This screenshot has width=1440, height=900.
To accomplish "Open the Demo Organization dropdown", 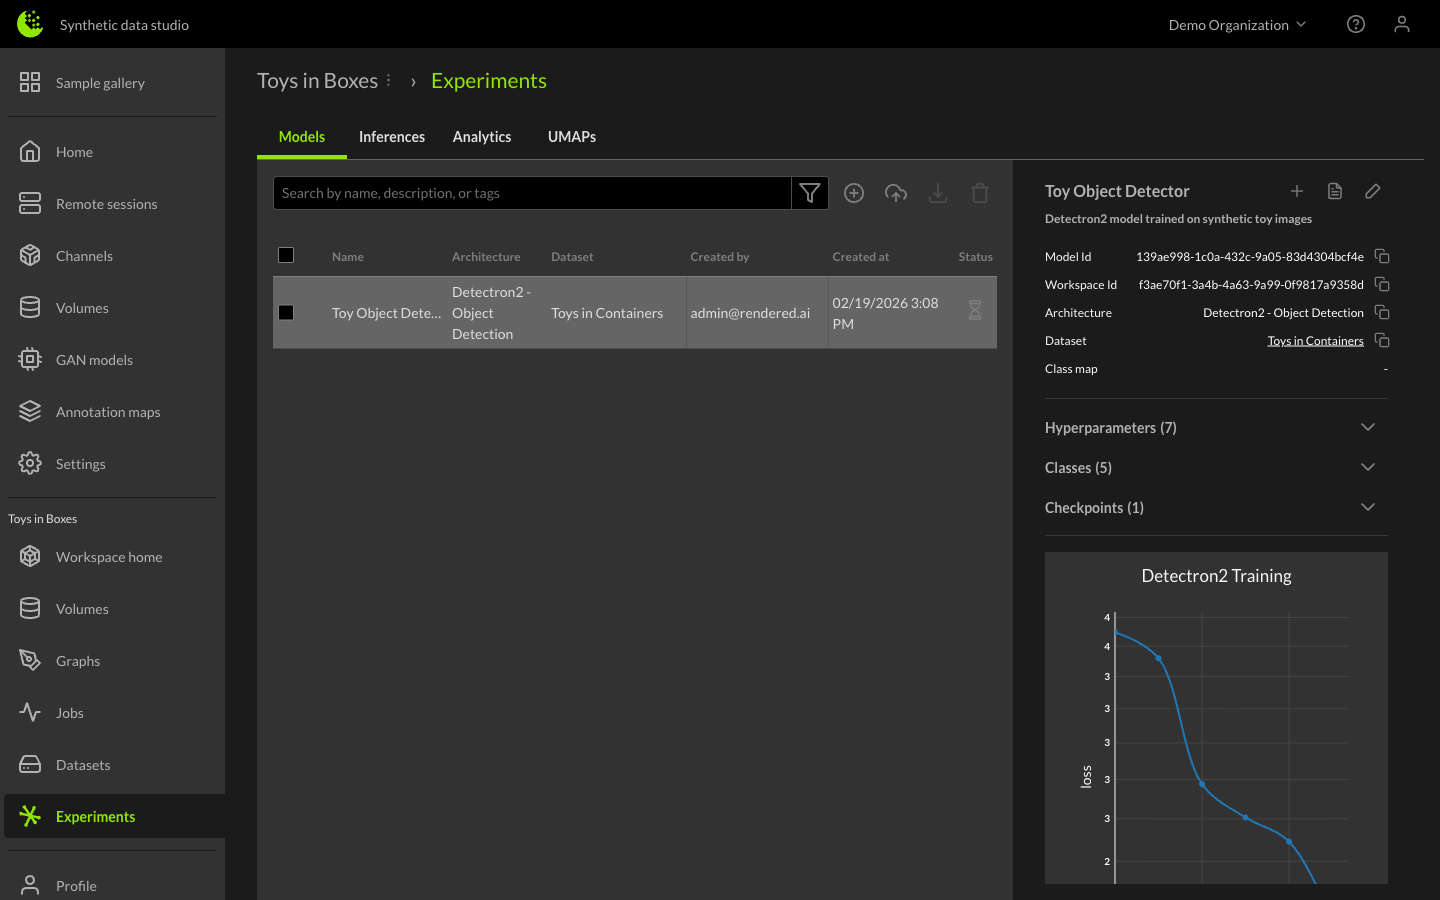I will click(1237, 25).
